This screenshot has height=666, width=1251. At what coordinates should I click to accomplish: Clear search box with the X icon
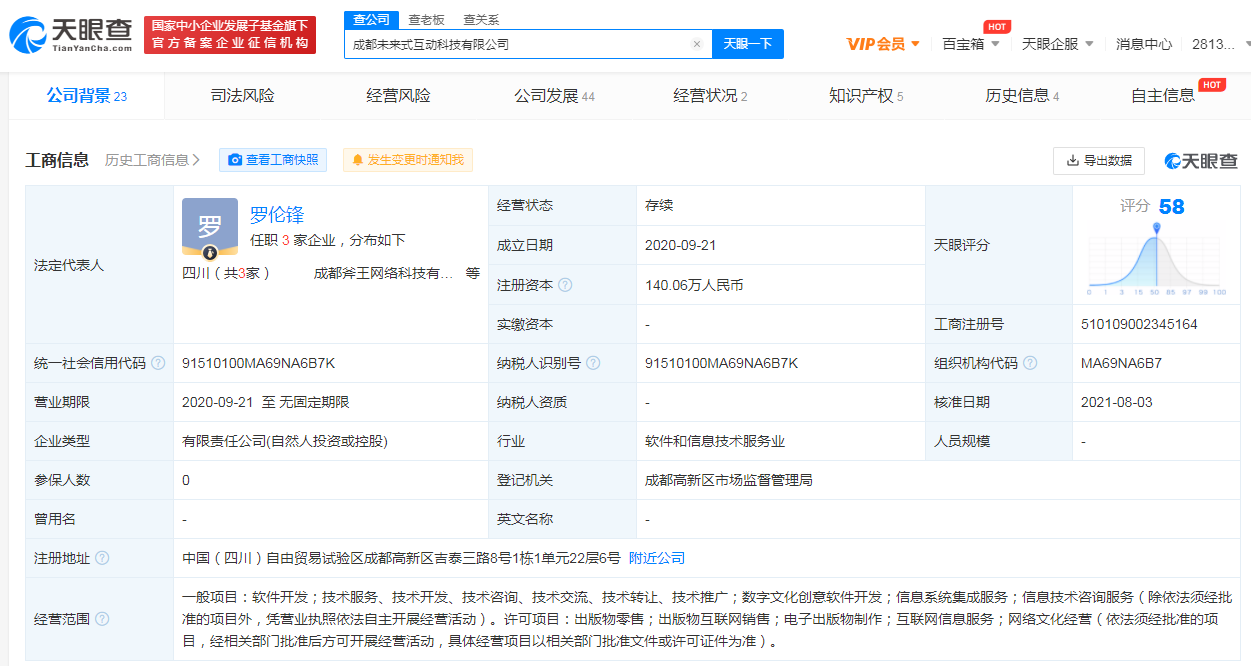tap(696, 44)
